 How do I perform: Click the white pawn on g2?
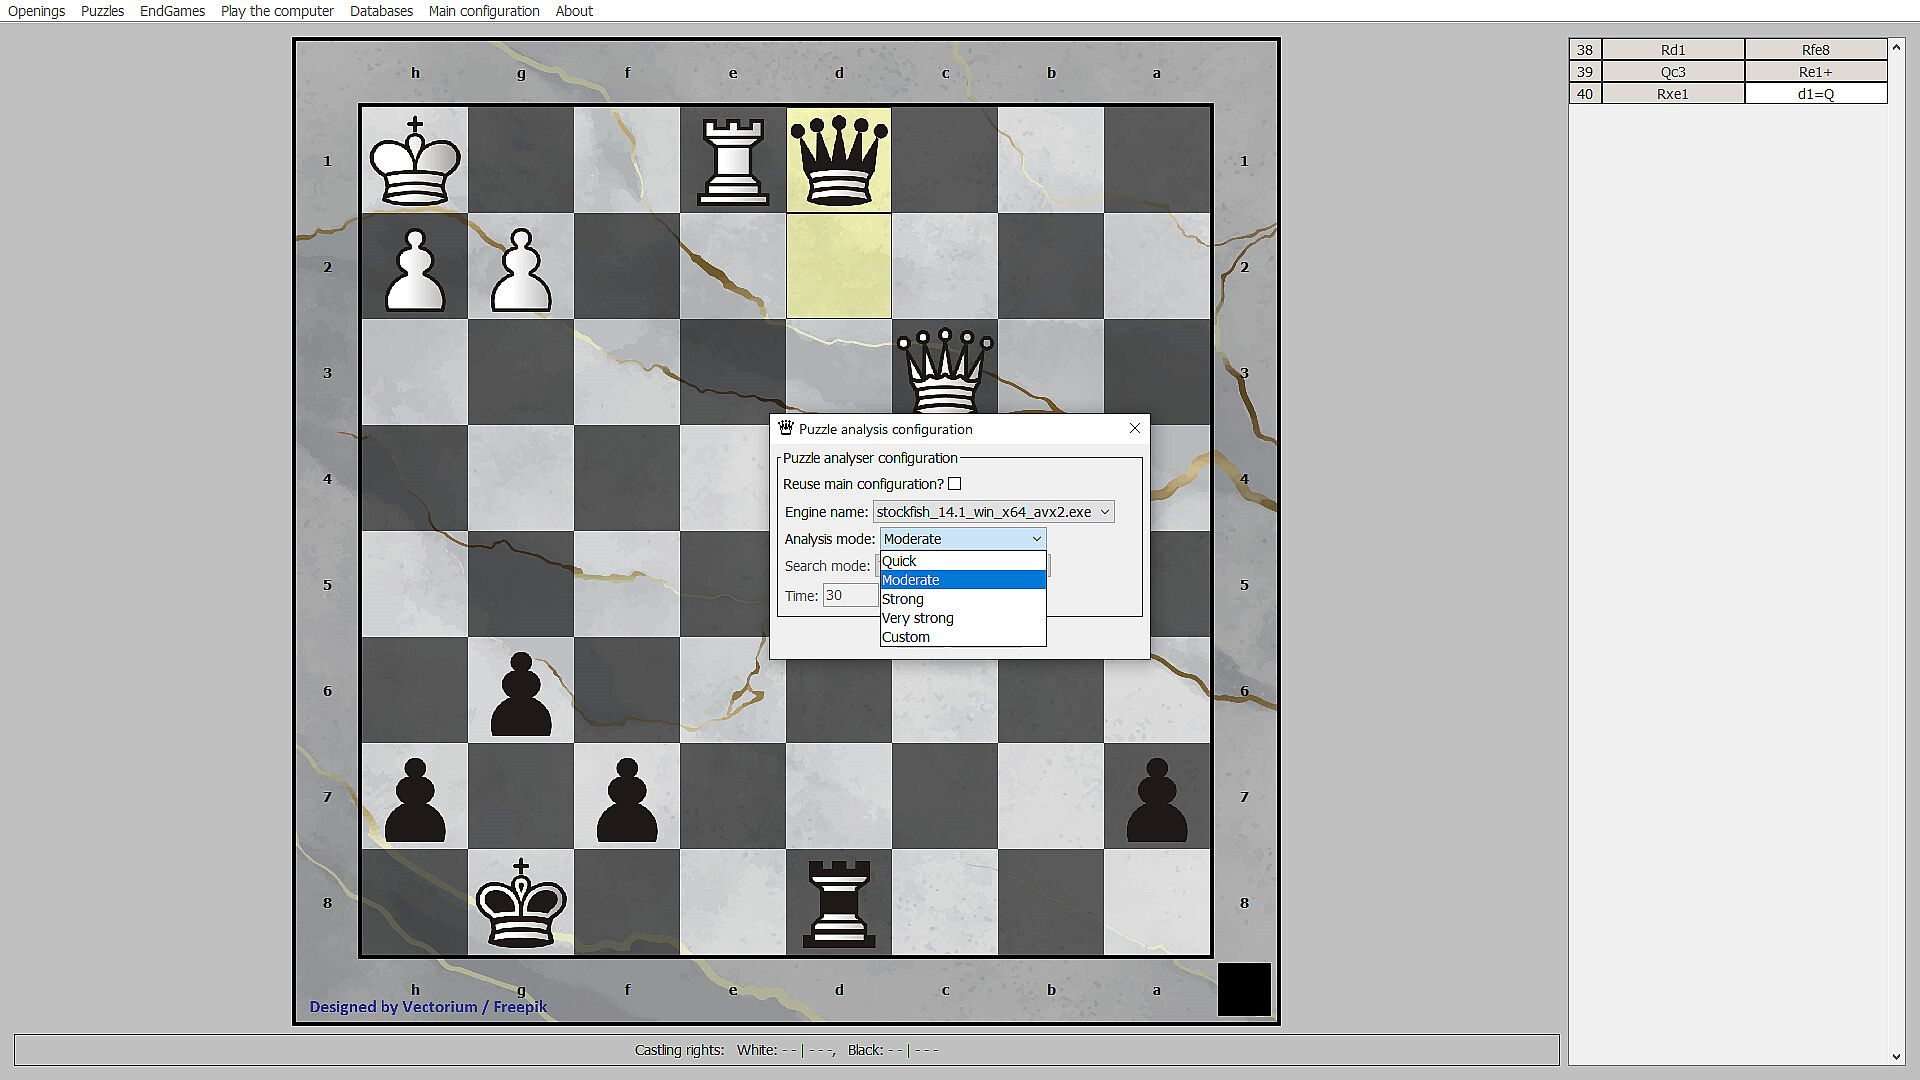point(520,268)
